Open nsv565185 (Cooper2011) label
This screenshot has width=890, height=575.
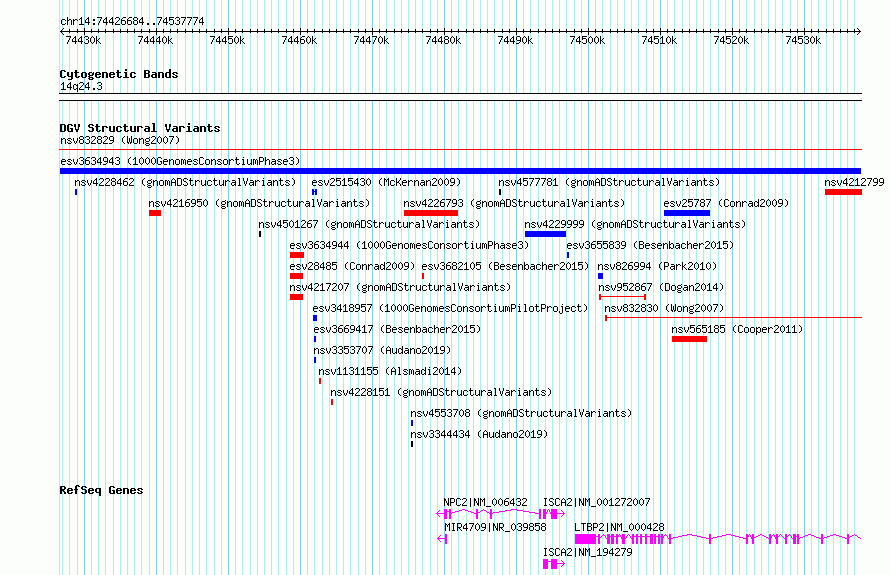[x=737, y=329]
